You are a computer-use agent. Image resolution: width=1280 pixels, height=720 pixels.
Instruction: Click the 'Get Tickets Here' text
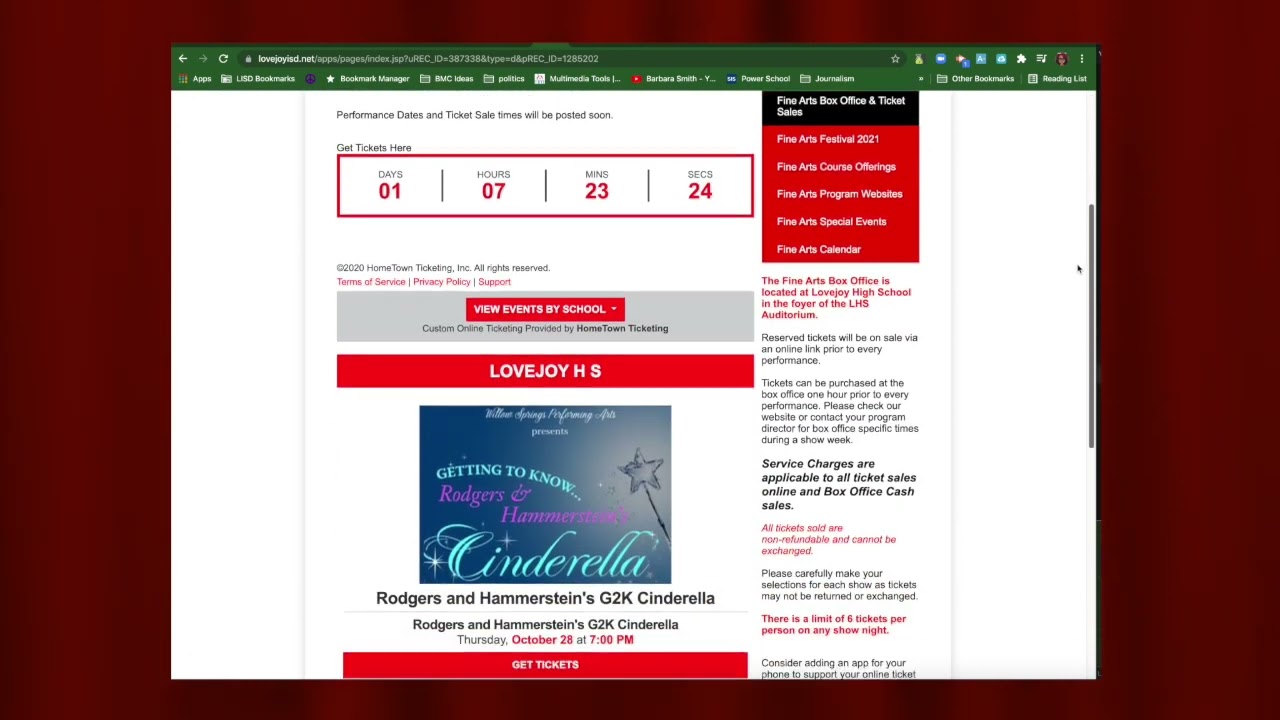point(374,148)
